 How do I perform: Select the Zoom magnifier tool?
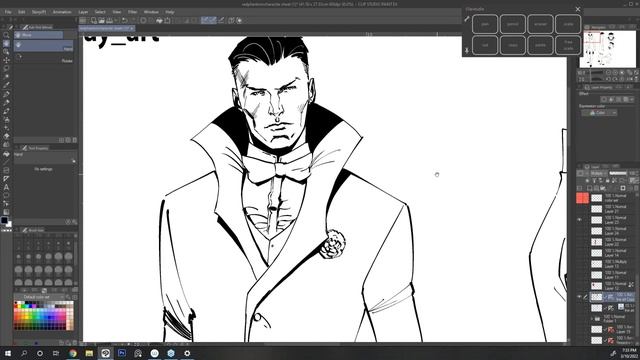6,35
